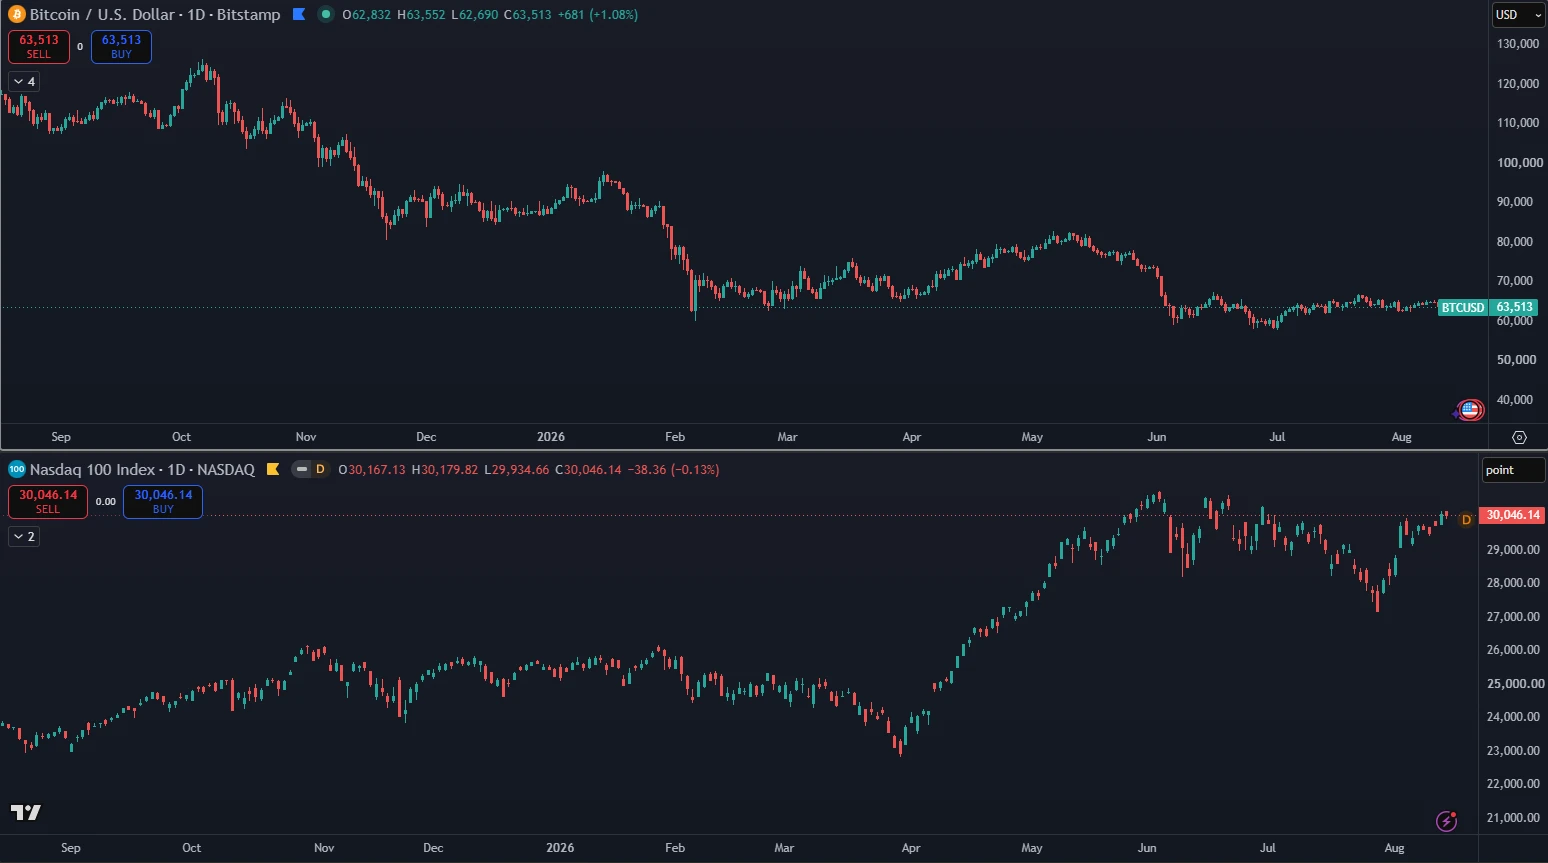
Task: Click the 21,000.00 level on Nasdaq scale
Action: pos(1513,818)
